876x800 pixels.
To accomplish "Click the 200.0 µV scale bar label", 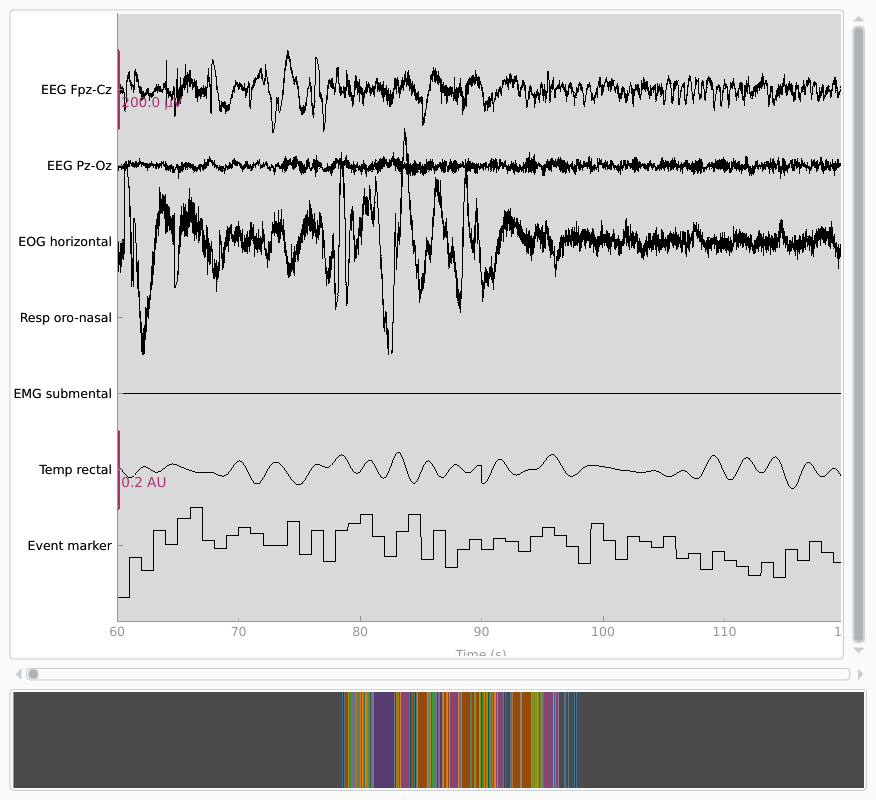I will [151, 102].
